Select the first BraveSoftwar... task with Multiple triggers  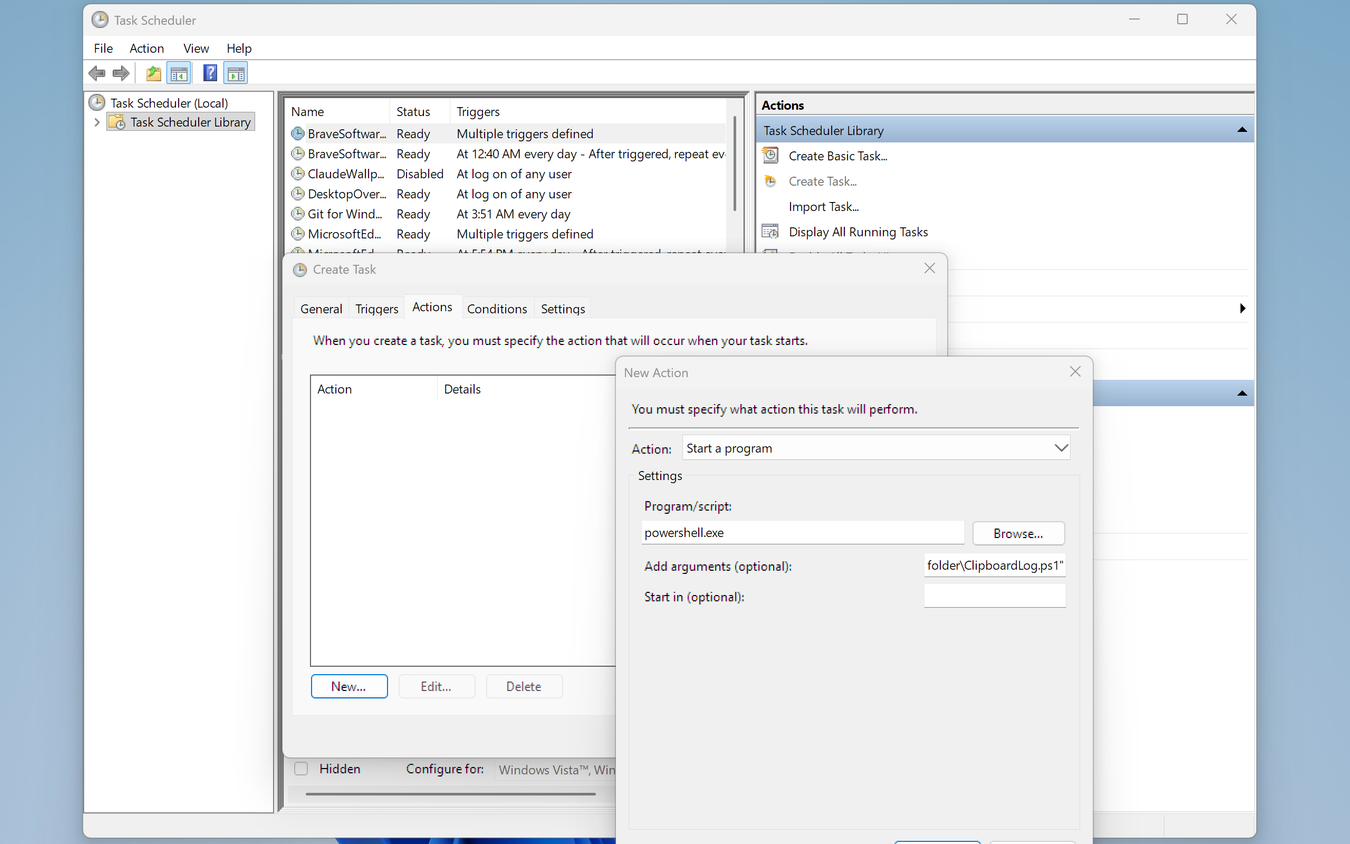[506, 134]
